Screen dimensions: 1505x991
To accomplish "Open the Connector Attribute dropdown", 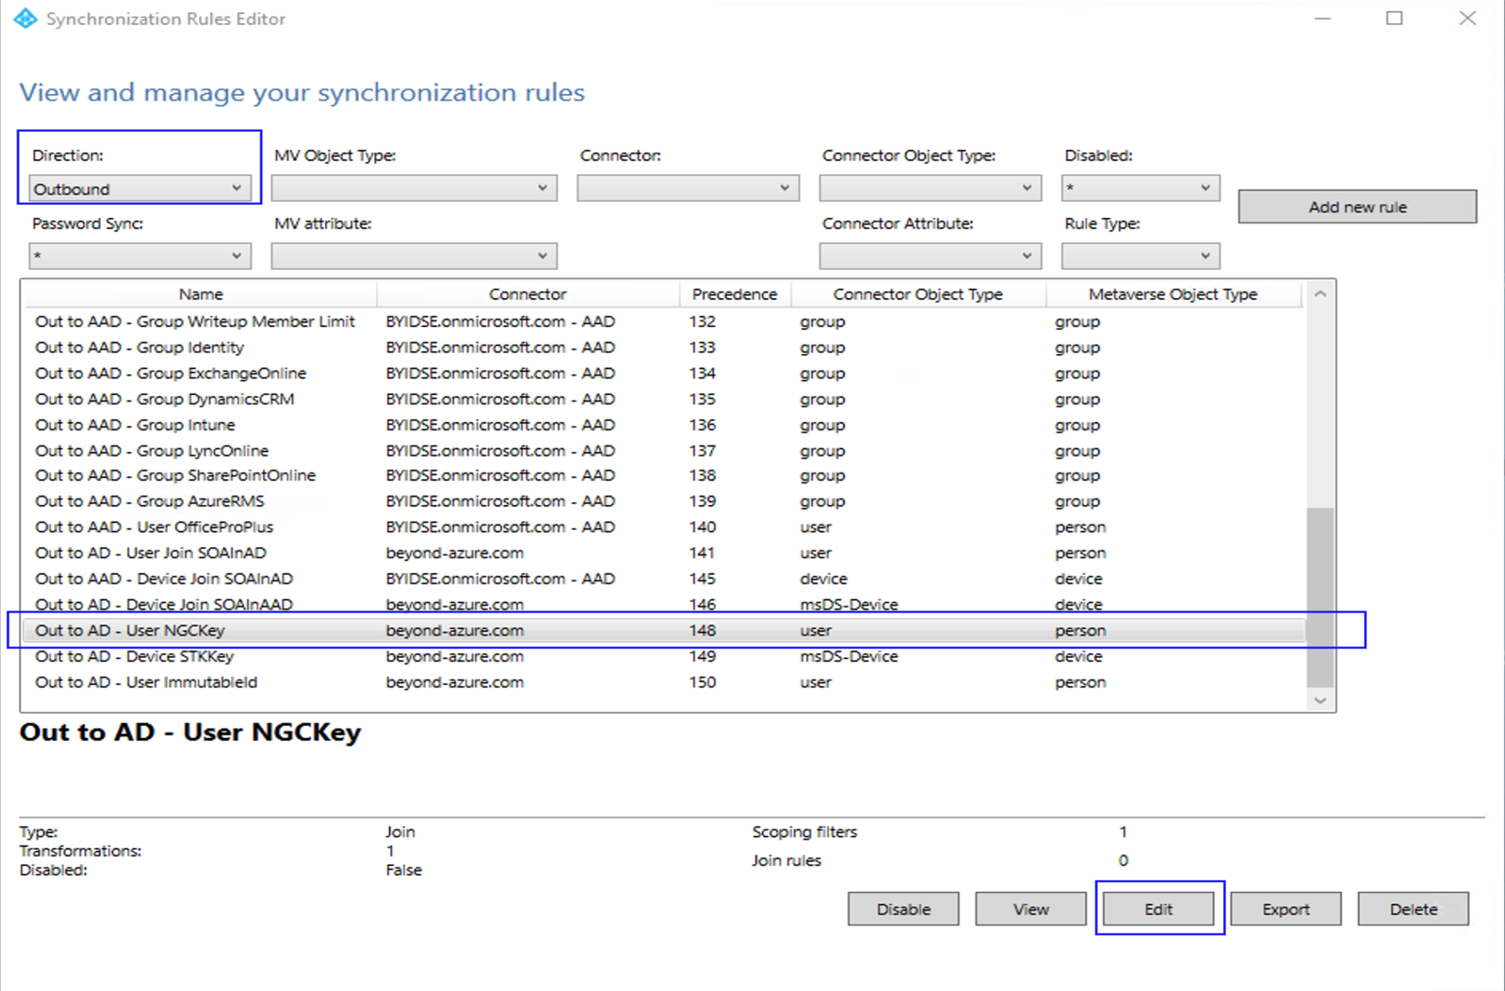I will click(929, 255).
